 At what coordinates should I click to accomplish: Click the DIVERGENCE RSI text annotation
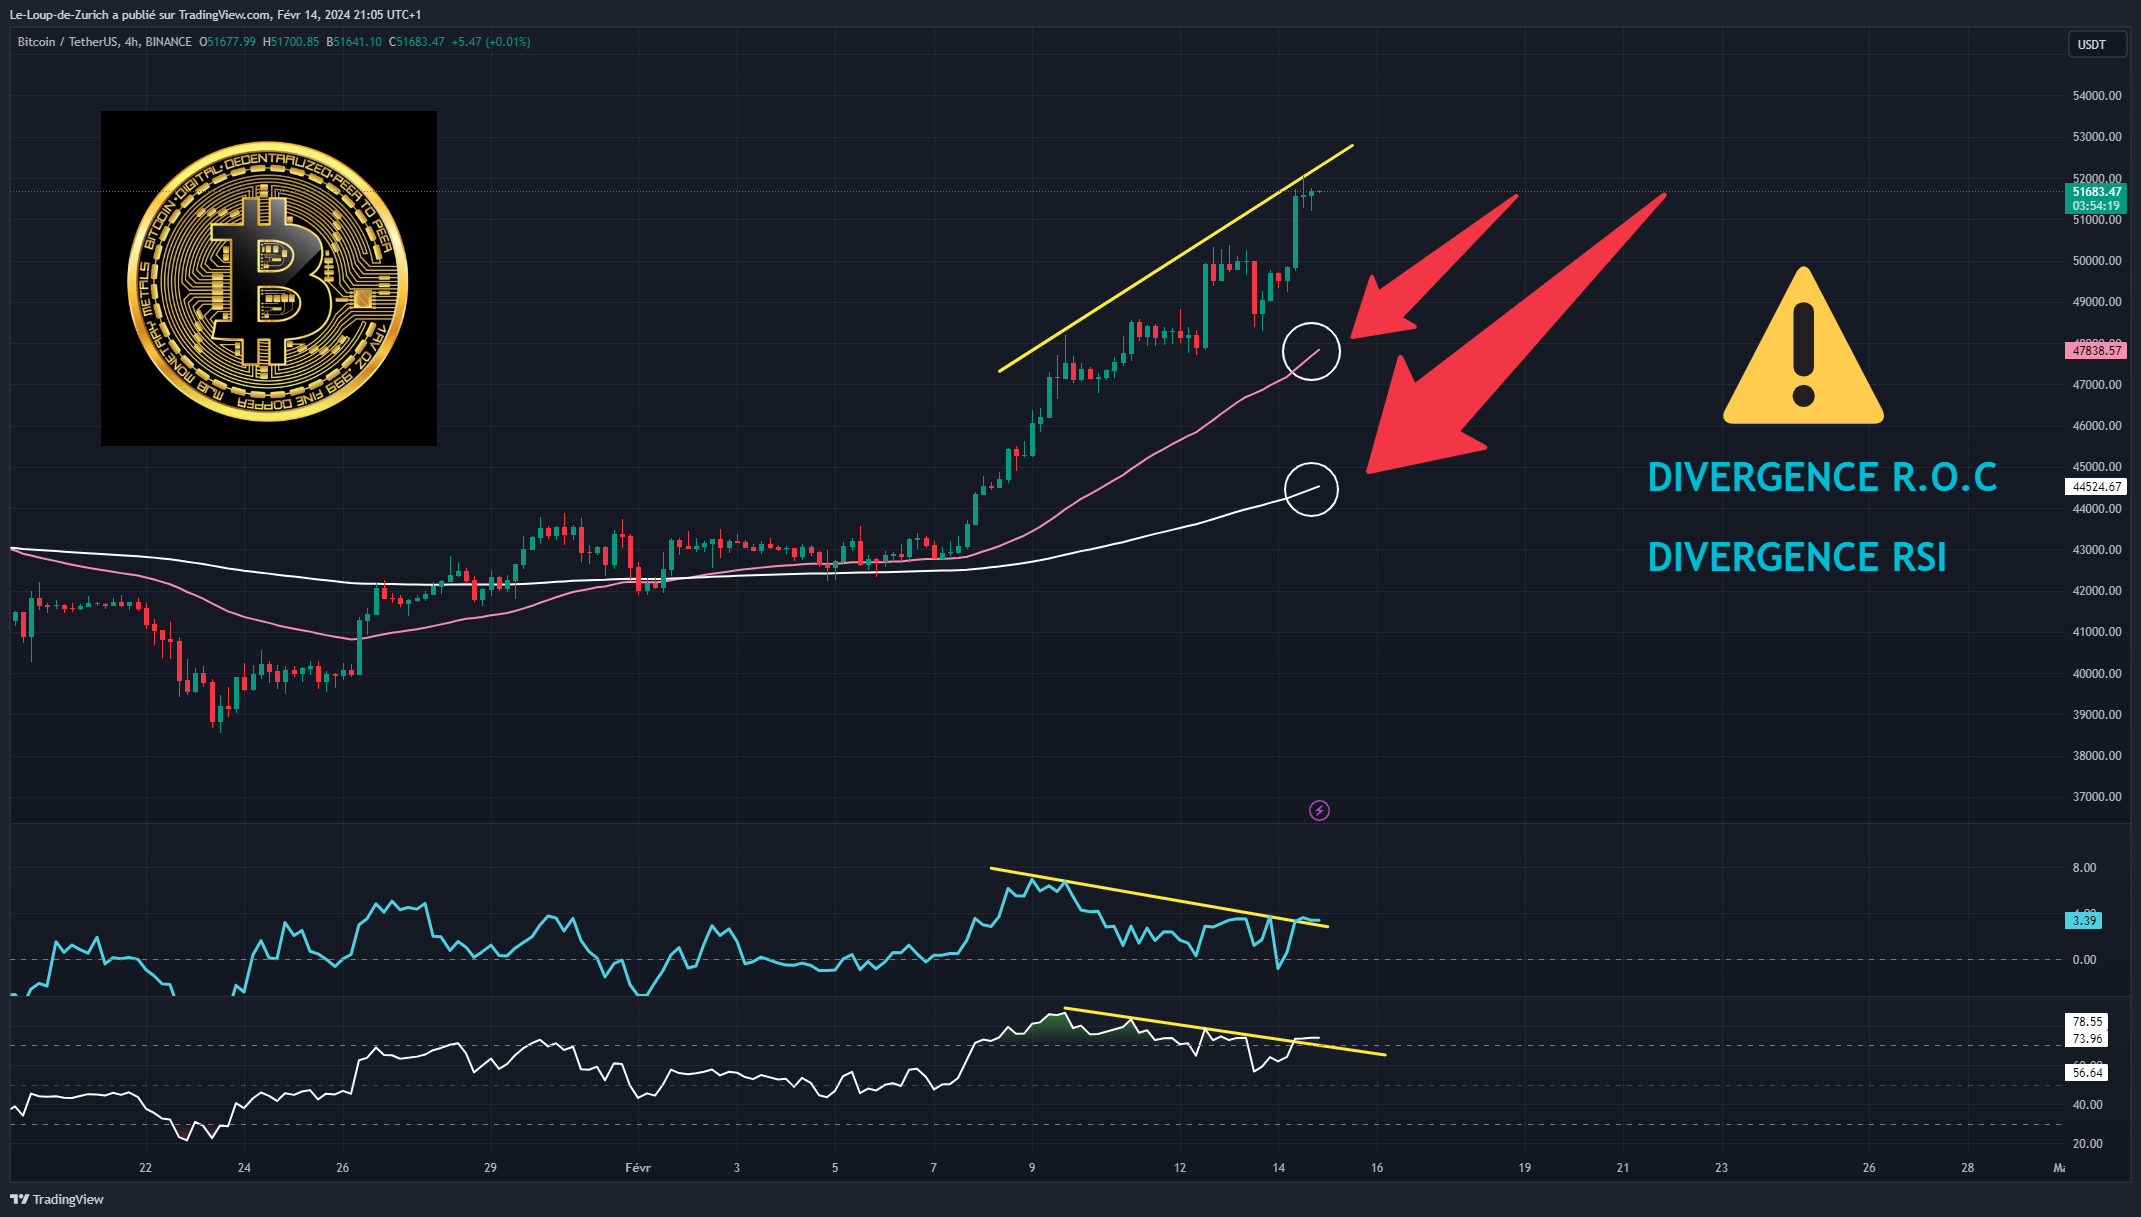tap(1797, 557)
